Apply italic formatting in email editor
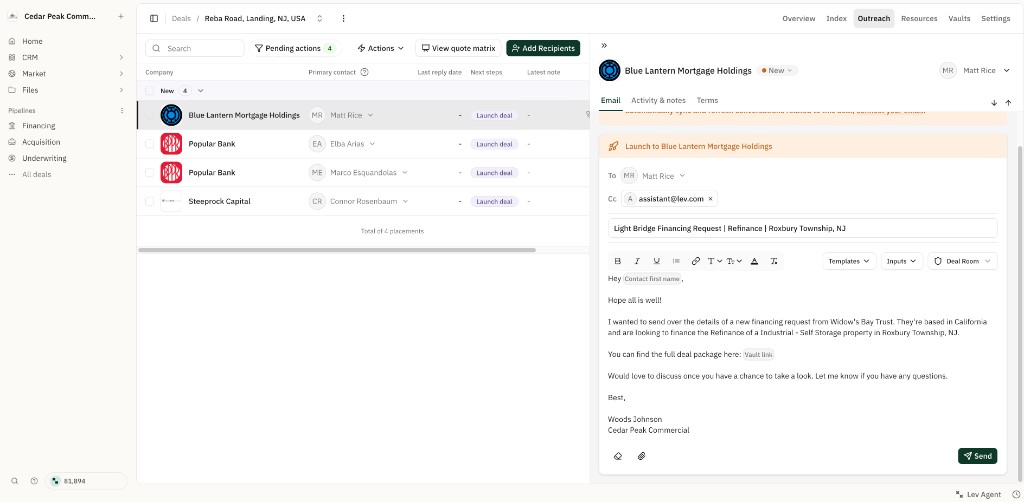 click(637, 261)
